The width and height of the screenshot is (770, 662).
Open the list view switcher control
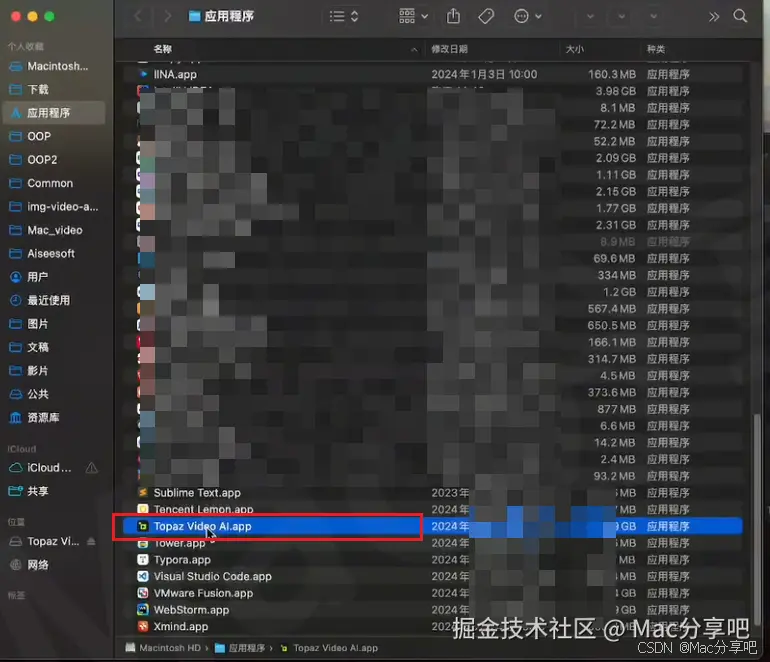[x=344, y=16]
